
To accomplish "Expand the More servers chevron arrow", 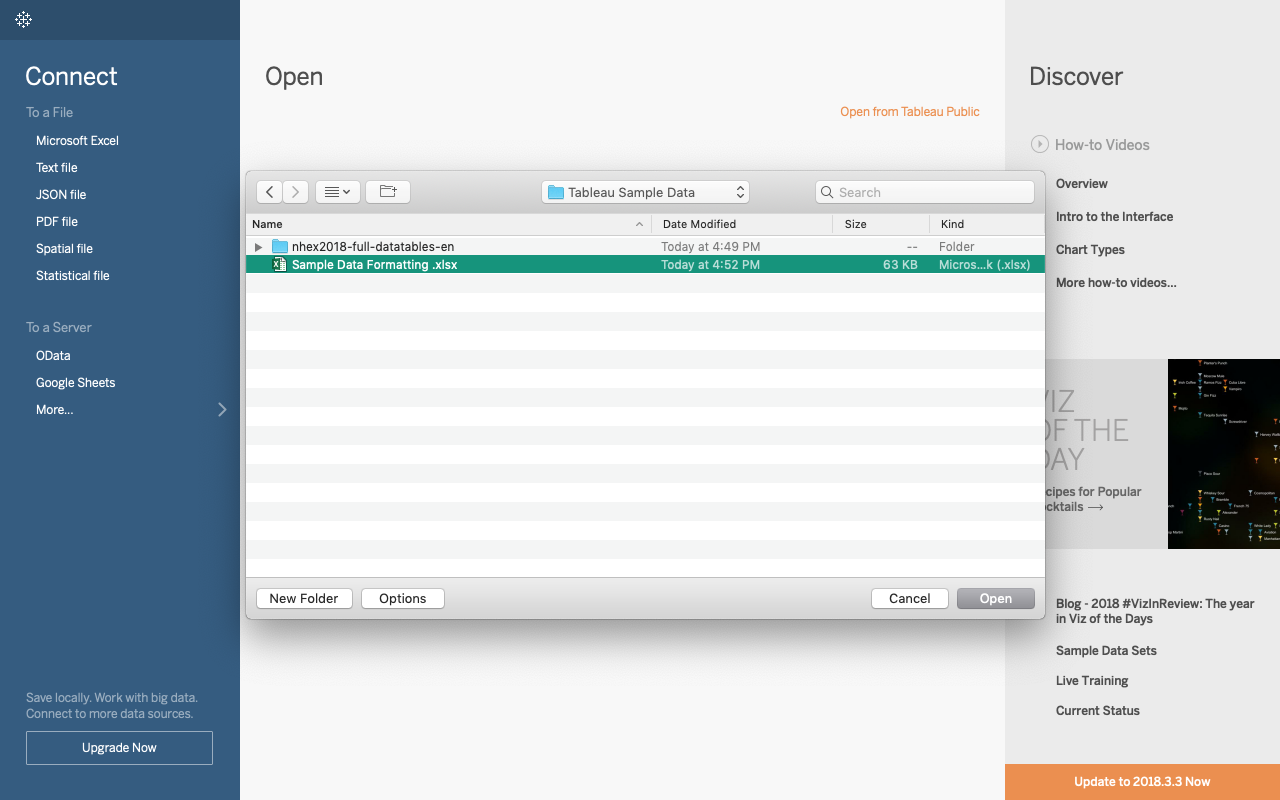I will tap(222, 409).
